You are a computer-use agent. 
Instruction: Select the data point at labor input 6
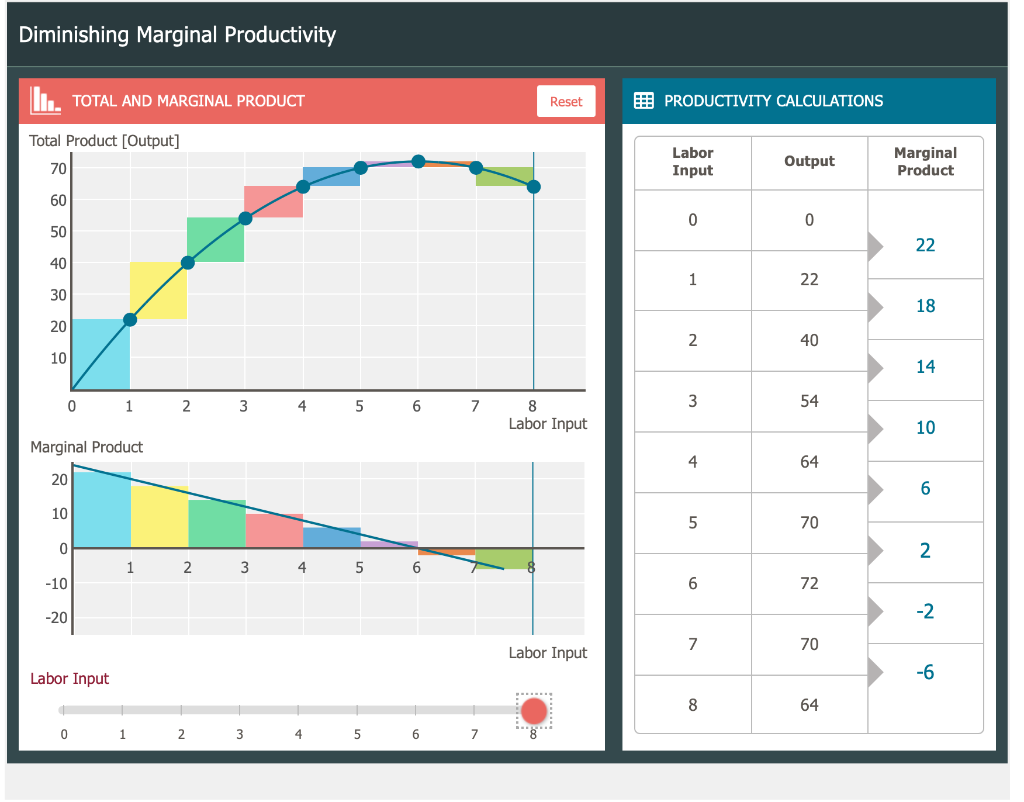tap(417, 159)
